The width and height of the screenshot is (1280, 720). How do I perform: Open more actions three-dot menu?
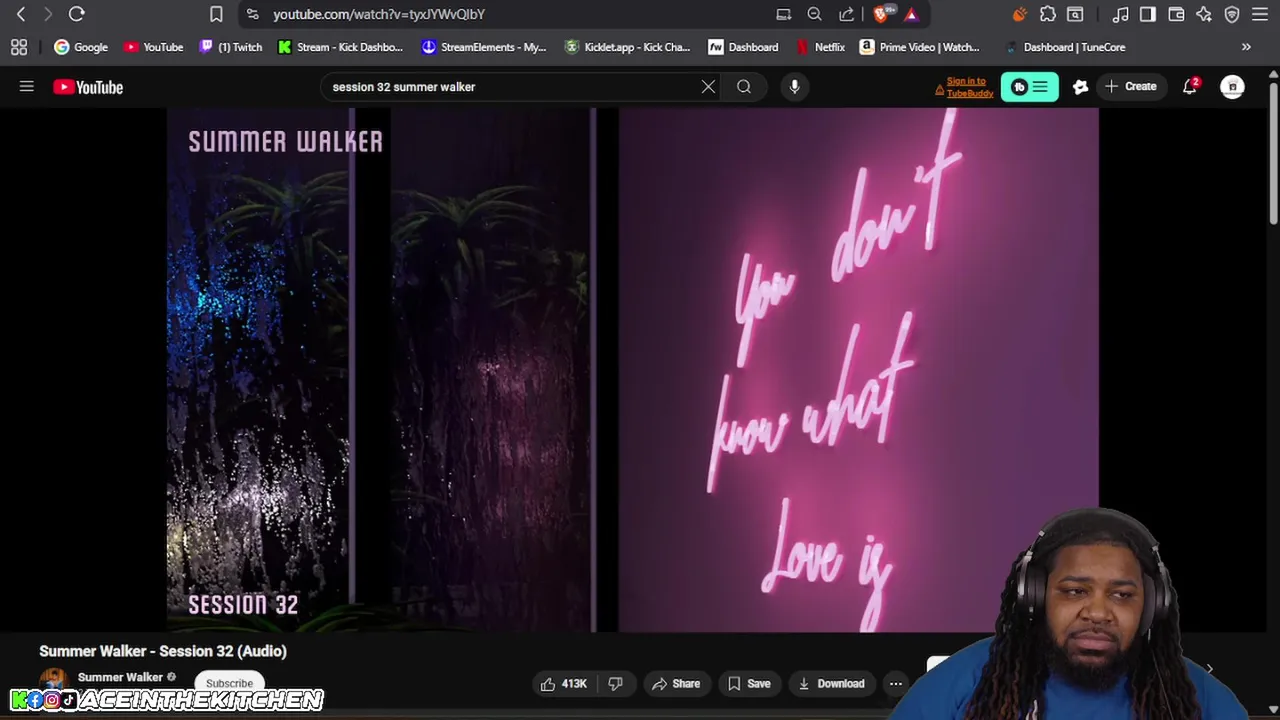point(896,684)
